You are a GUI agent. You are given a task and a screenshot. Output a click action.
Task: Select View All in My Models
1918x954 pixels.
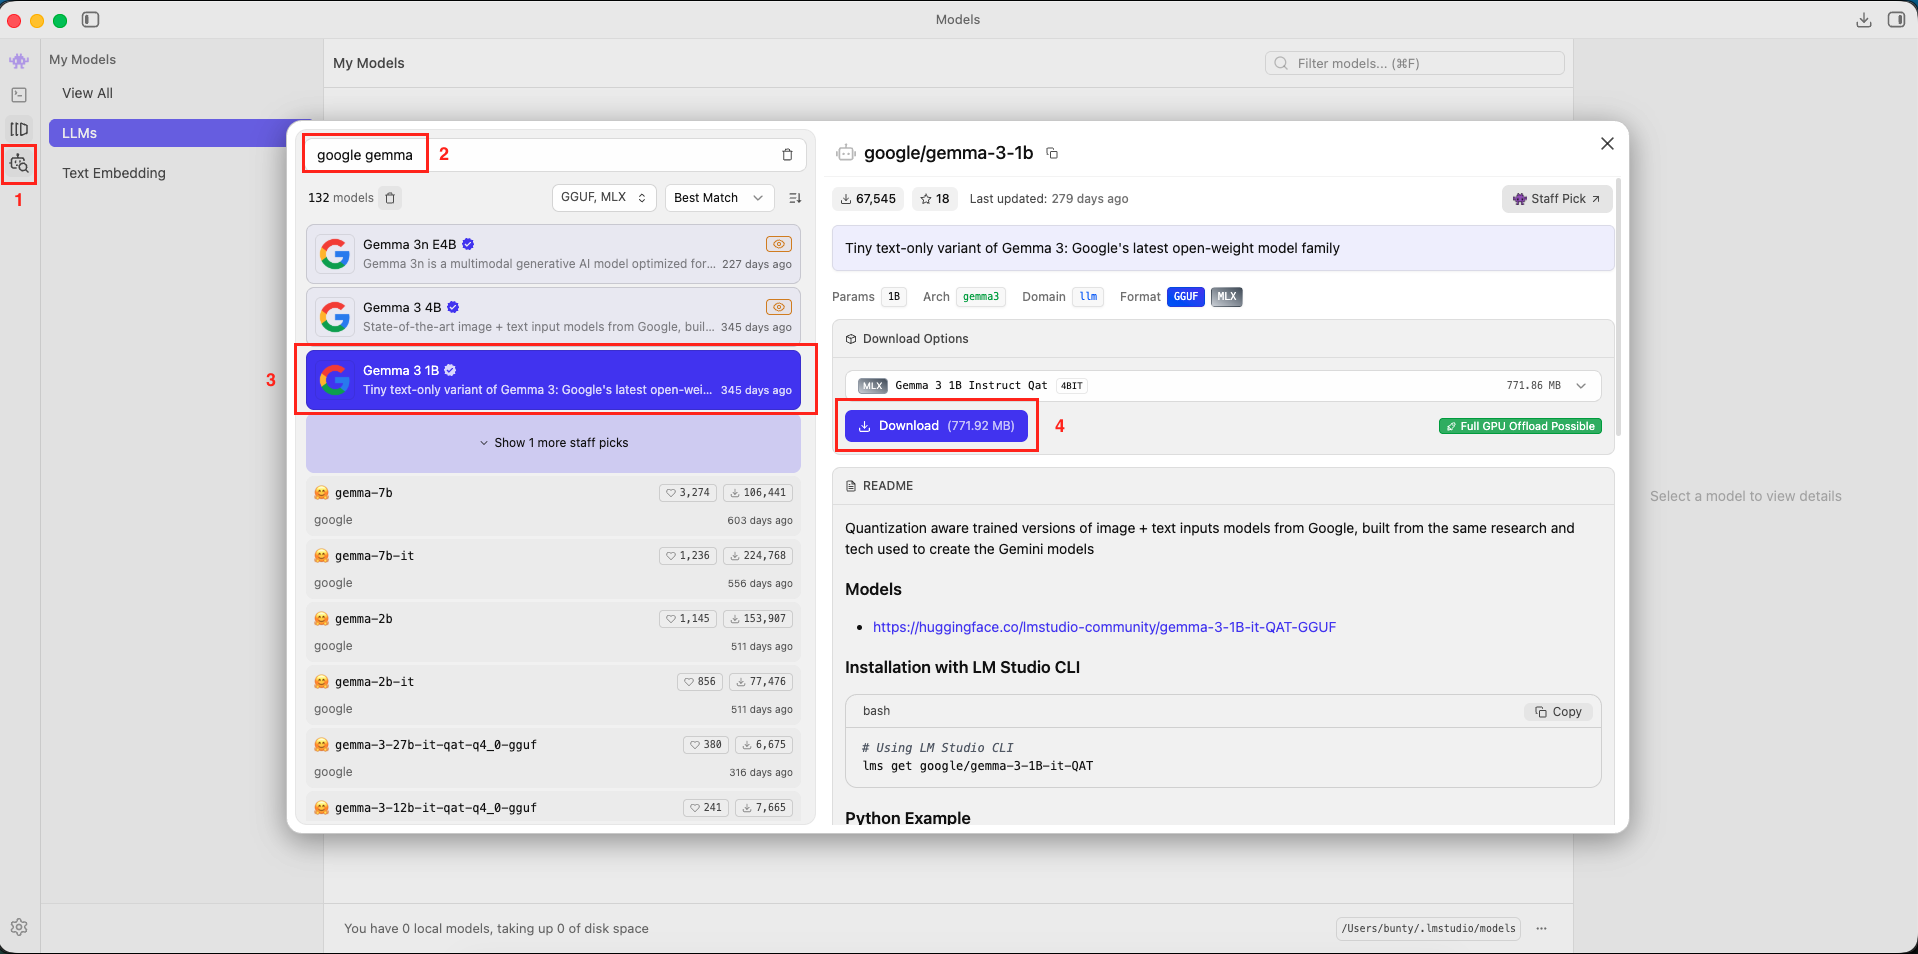(x=87, y=93)
